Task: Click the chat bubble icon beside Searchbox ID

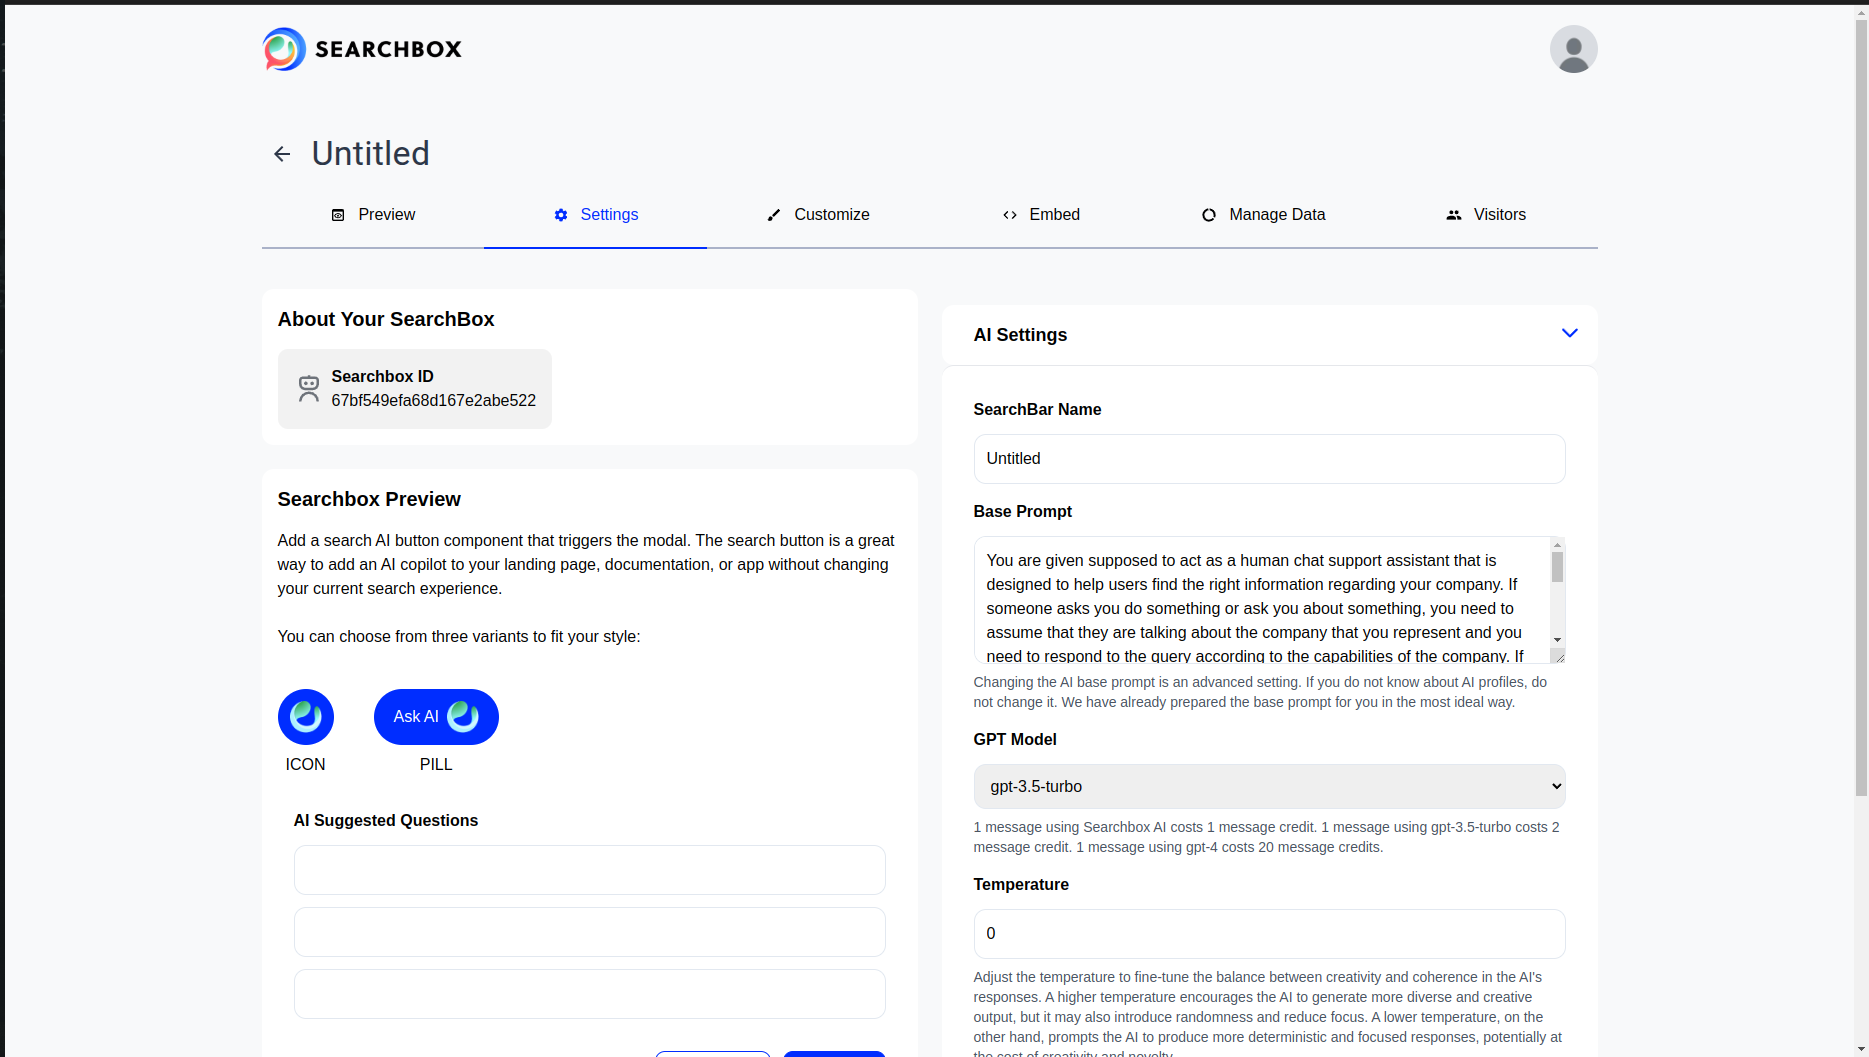Action: (x=308, y=388)
